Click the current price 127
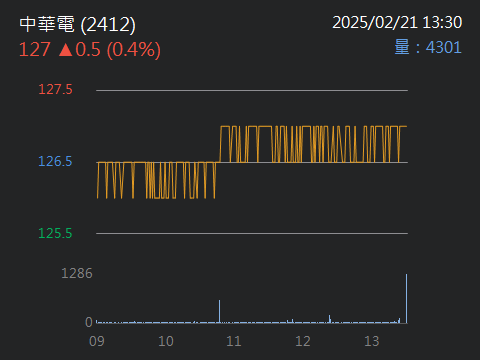This screenshot has height=360, width=480. 35,50
